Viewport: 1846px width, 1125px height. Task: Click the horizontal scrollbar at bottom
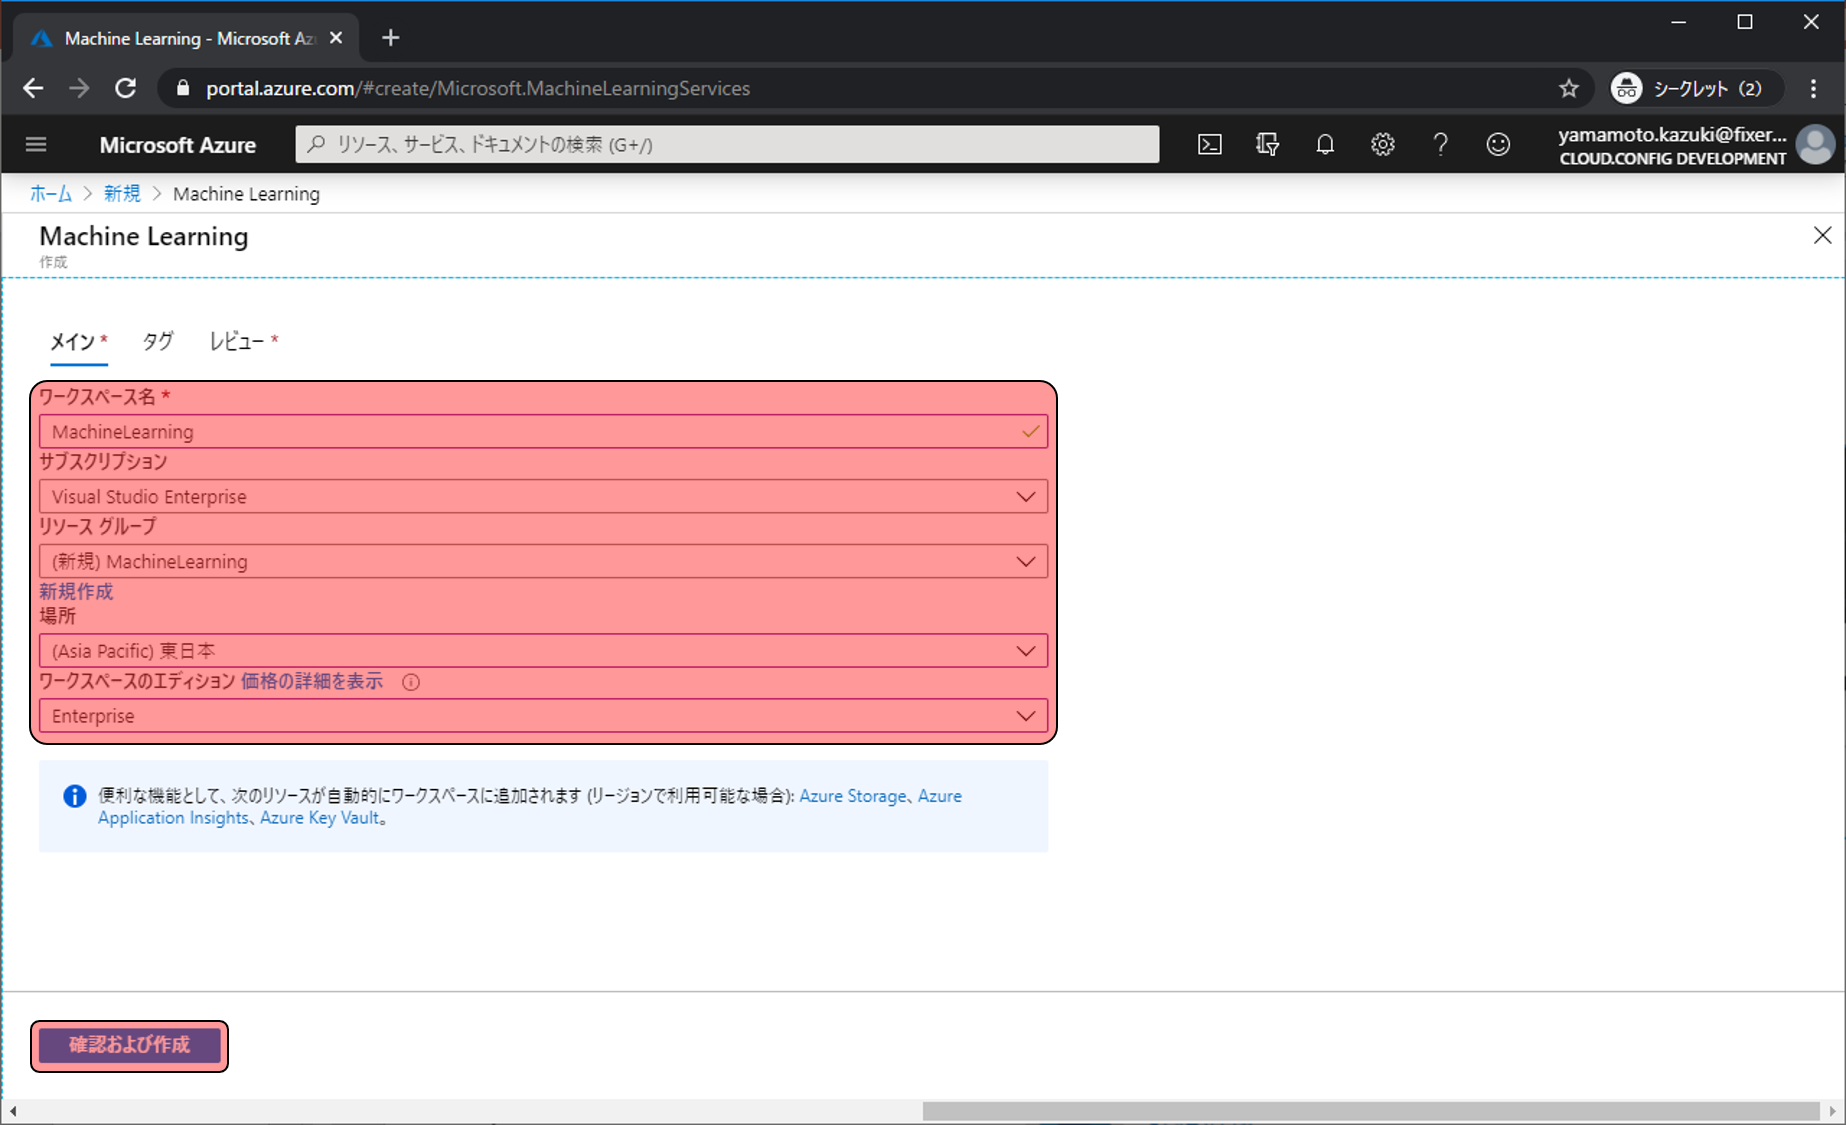[1370, 1111]
